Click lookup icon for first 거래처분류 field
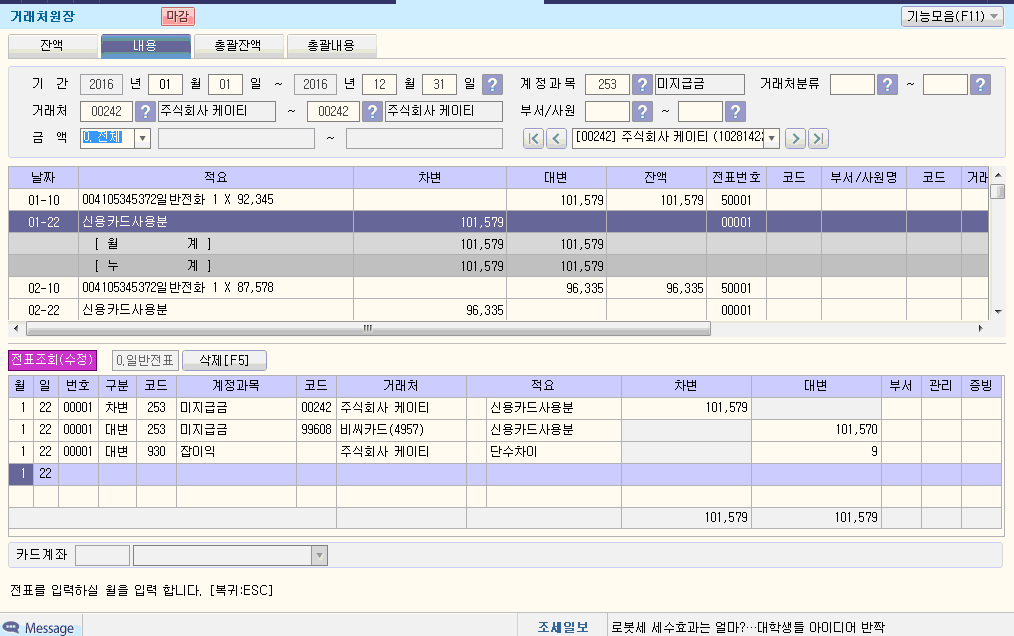Image resolution: width=1014 pixels, height=636 pixels. click(887, 85)
